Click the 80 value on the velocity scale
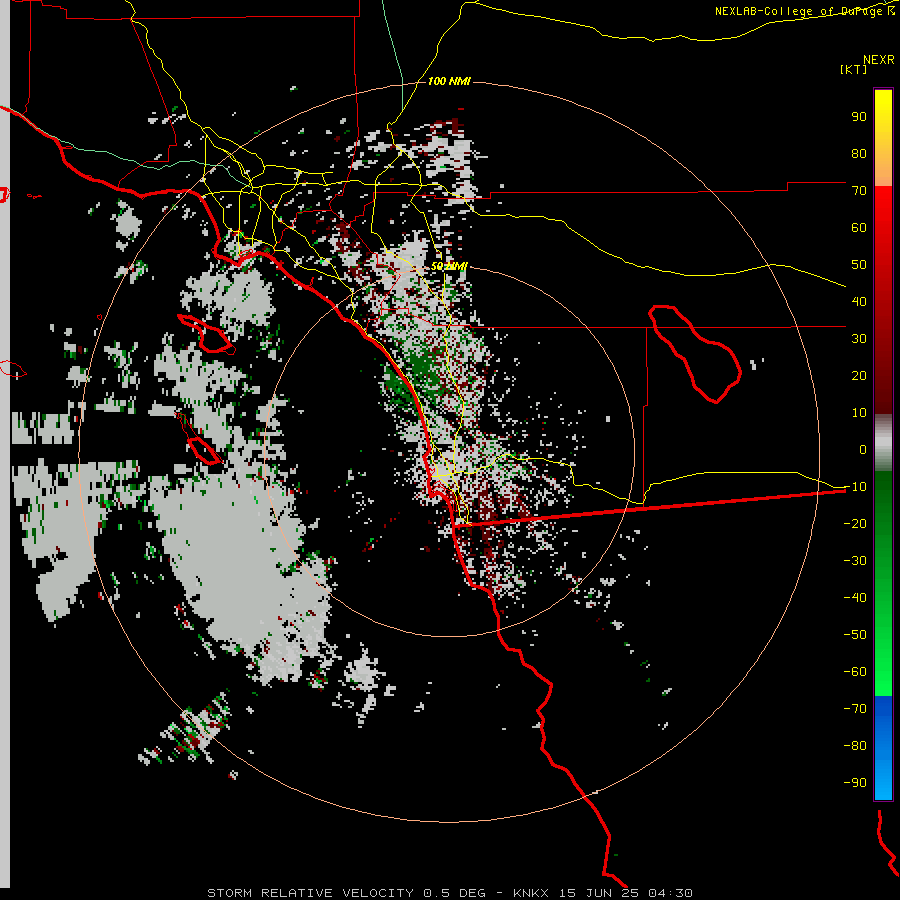The width and height of the screenshot is (900, 900). (859, 153)
